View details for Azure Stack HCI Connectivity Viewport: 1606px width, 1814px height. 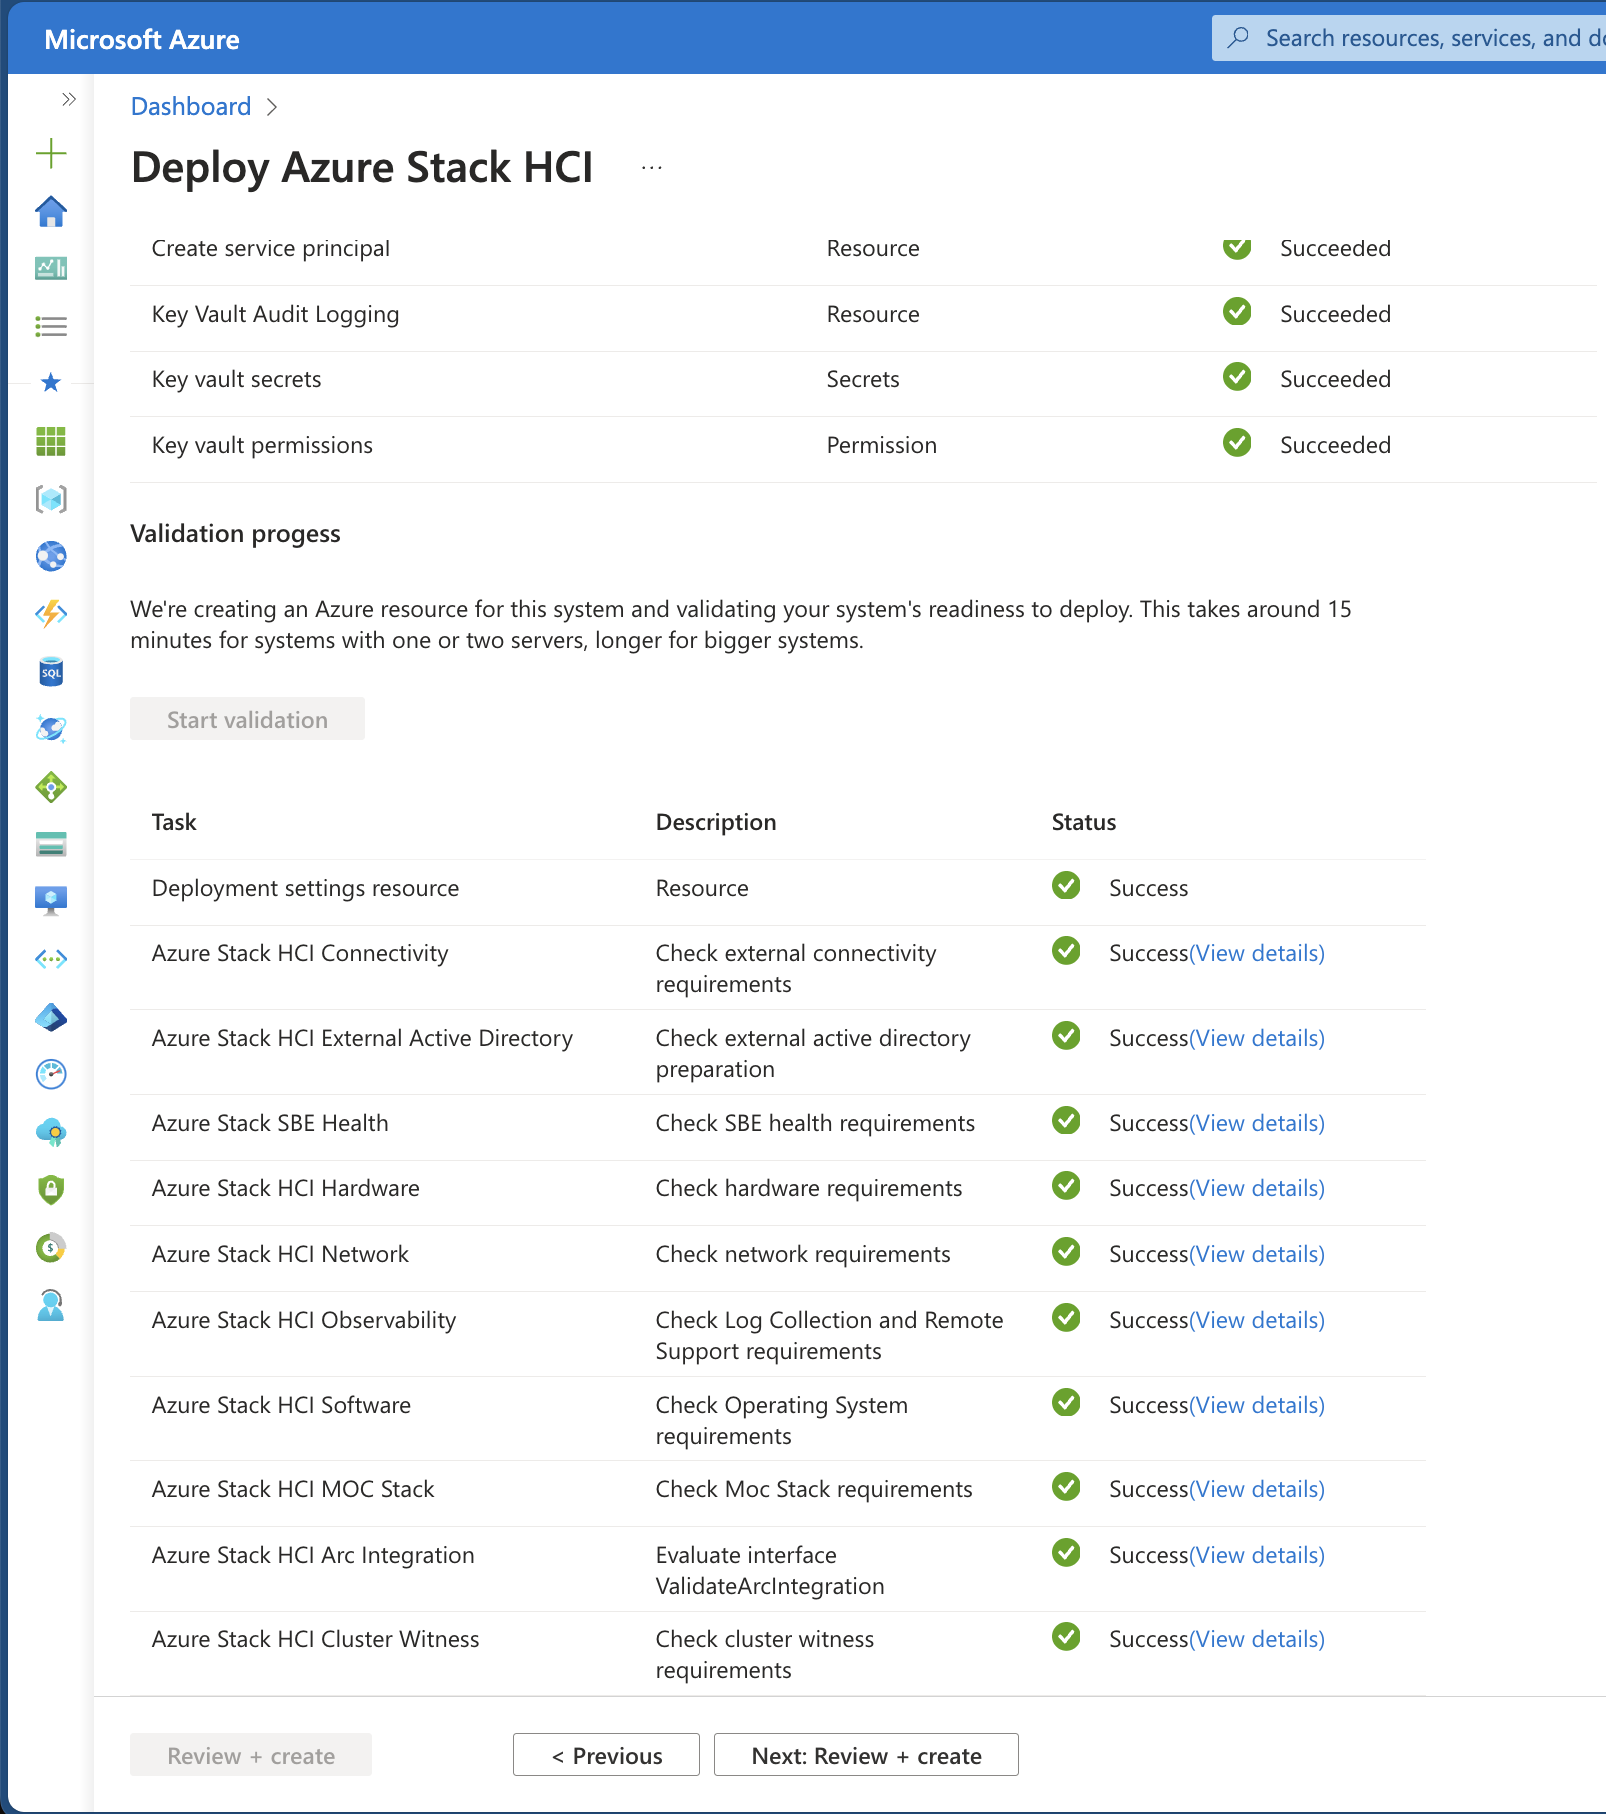click(x=1257, y=953)
